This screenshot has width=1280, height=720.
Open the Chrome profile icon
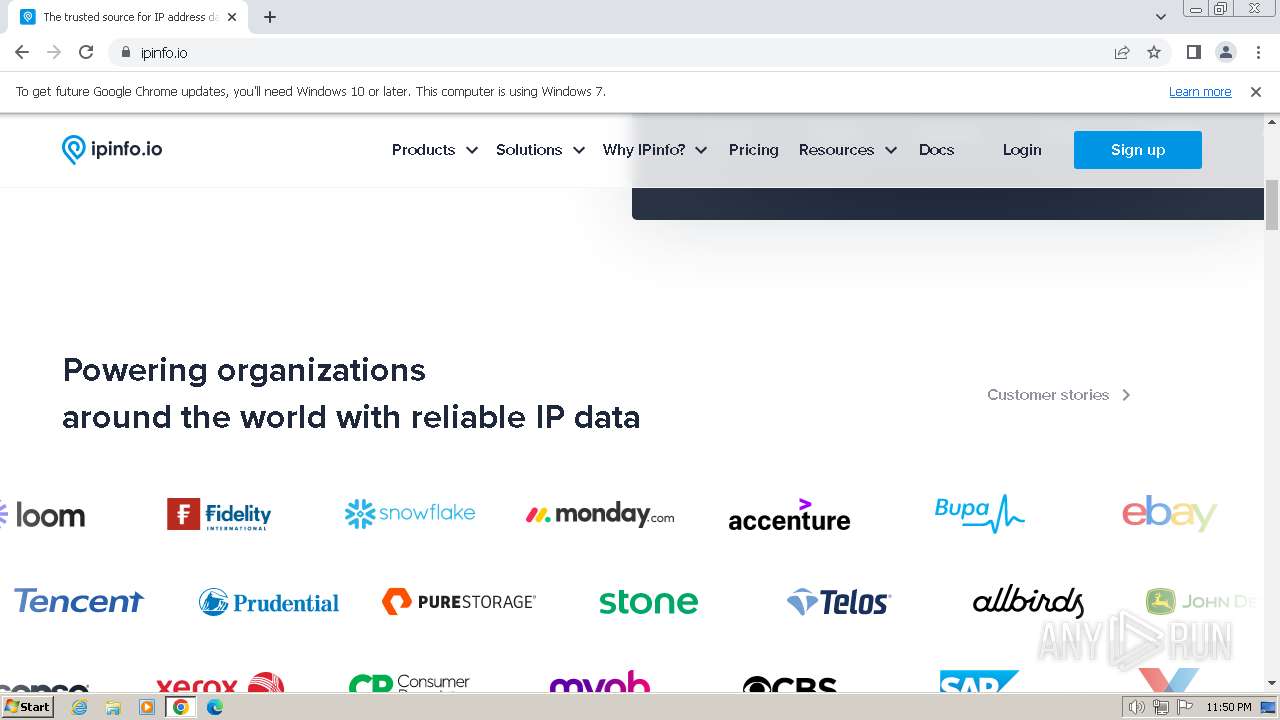click(x=1225, y=52)
